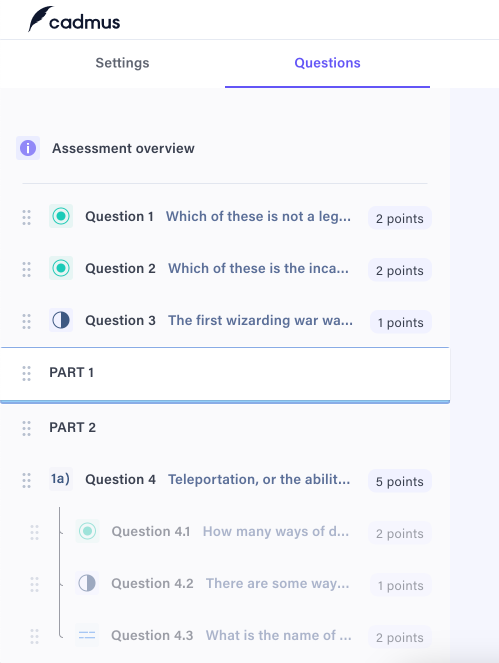
Task: Click the drag handle beside PART 2
Action: pos(26,428)
